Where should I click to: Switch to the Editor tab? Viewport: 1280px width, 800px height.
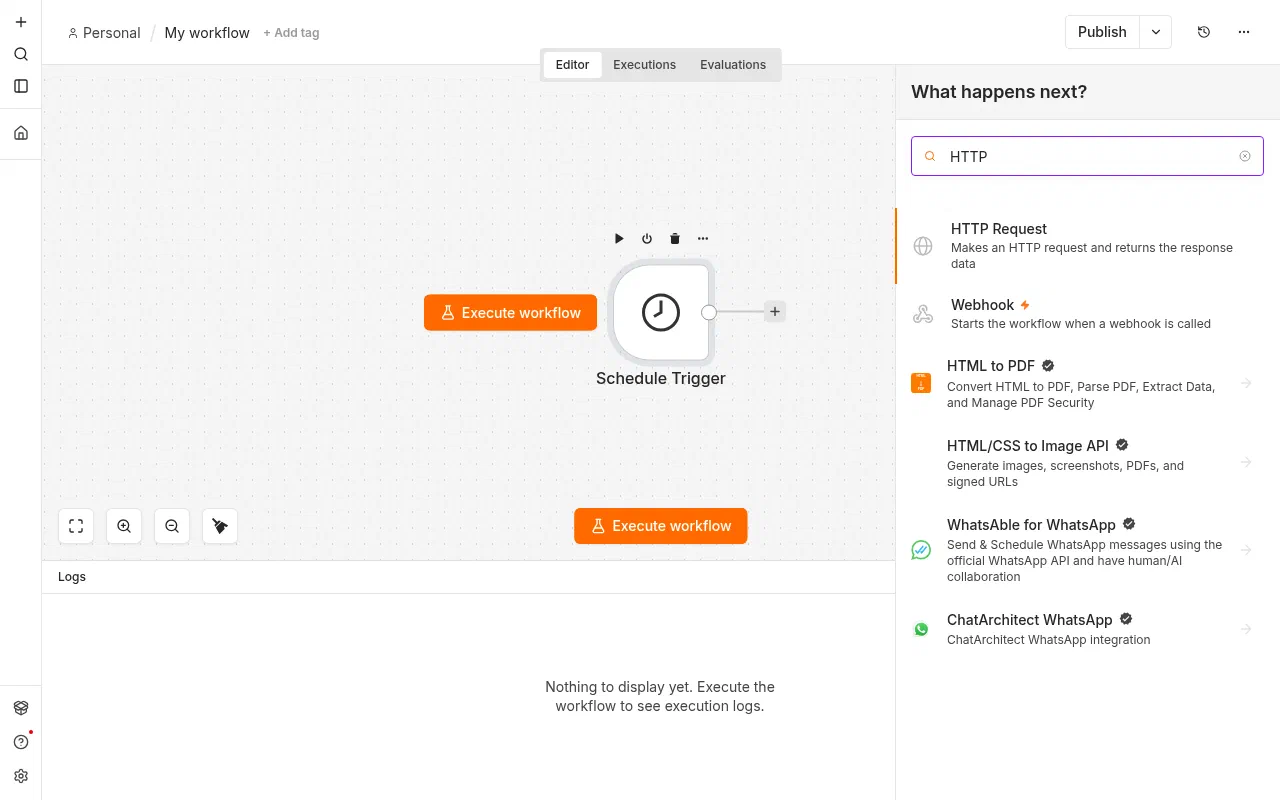[x=572, y=65]
